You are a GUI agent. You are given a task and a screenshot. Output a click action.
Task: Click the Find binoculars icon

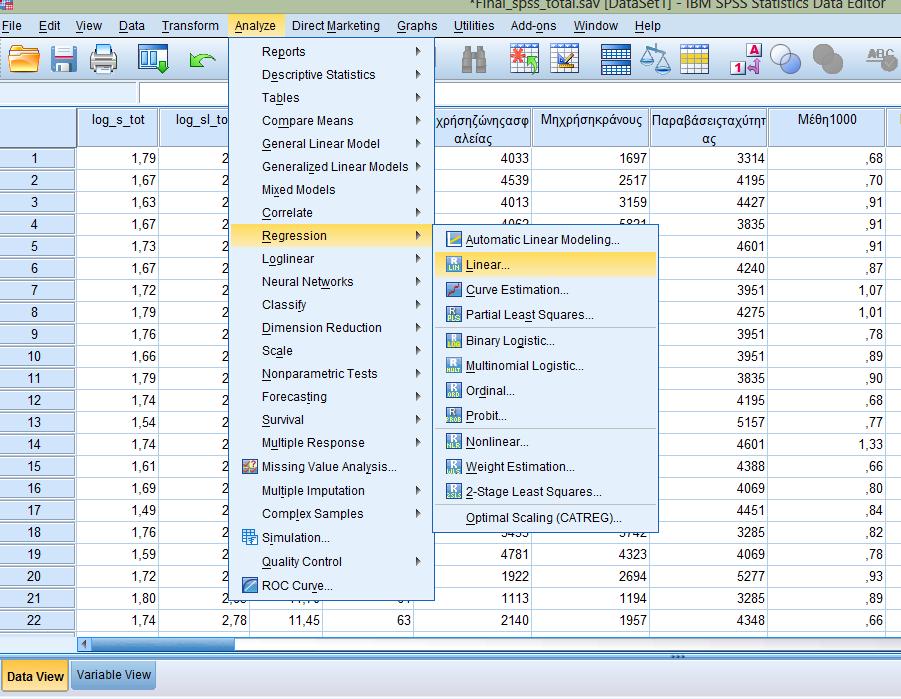coord(474,59)
